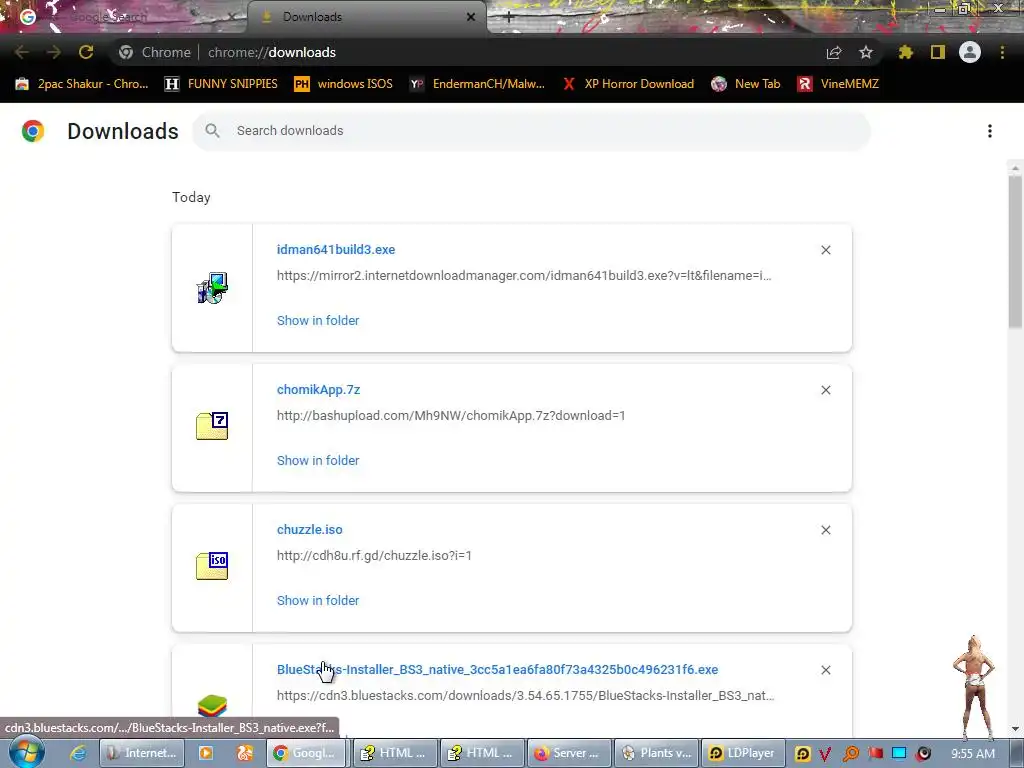The height and width of the screenshot is (768, 1024).
Task: Open the VineMEMZ bookmark
Action: pyautogui.click(x=838, y=84)
